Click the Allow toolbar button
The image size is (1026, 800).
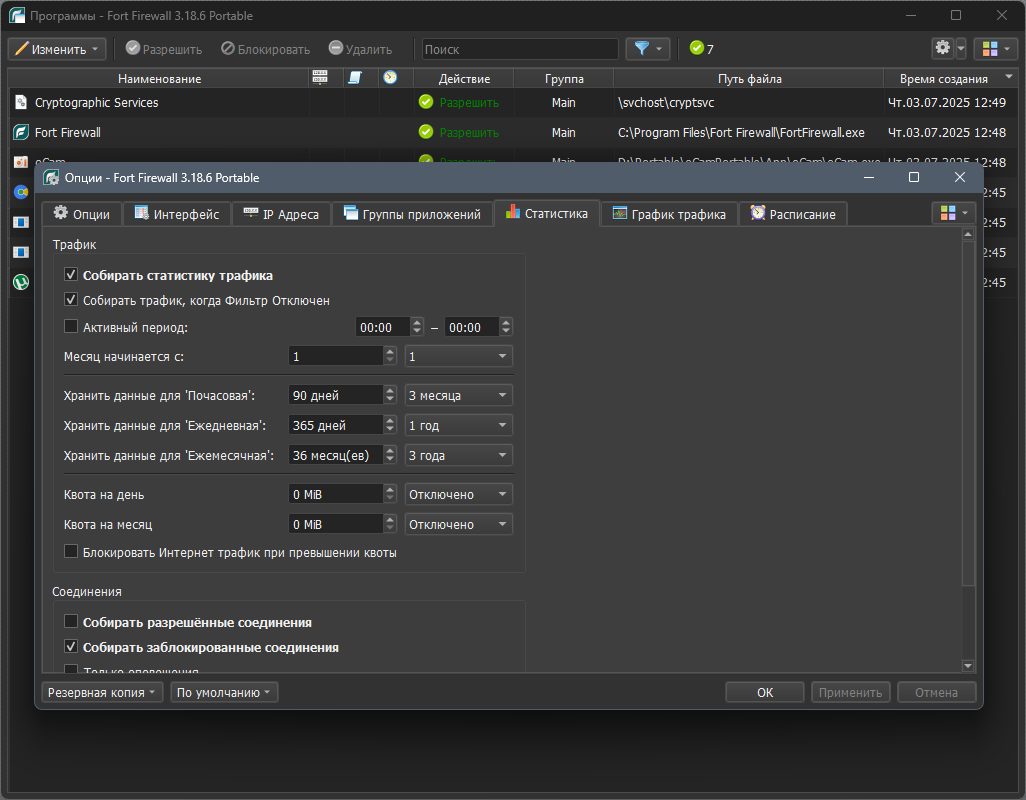coord(164,49)
